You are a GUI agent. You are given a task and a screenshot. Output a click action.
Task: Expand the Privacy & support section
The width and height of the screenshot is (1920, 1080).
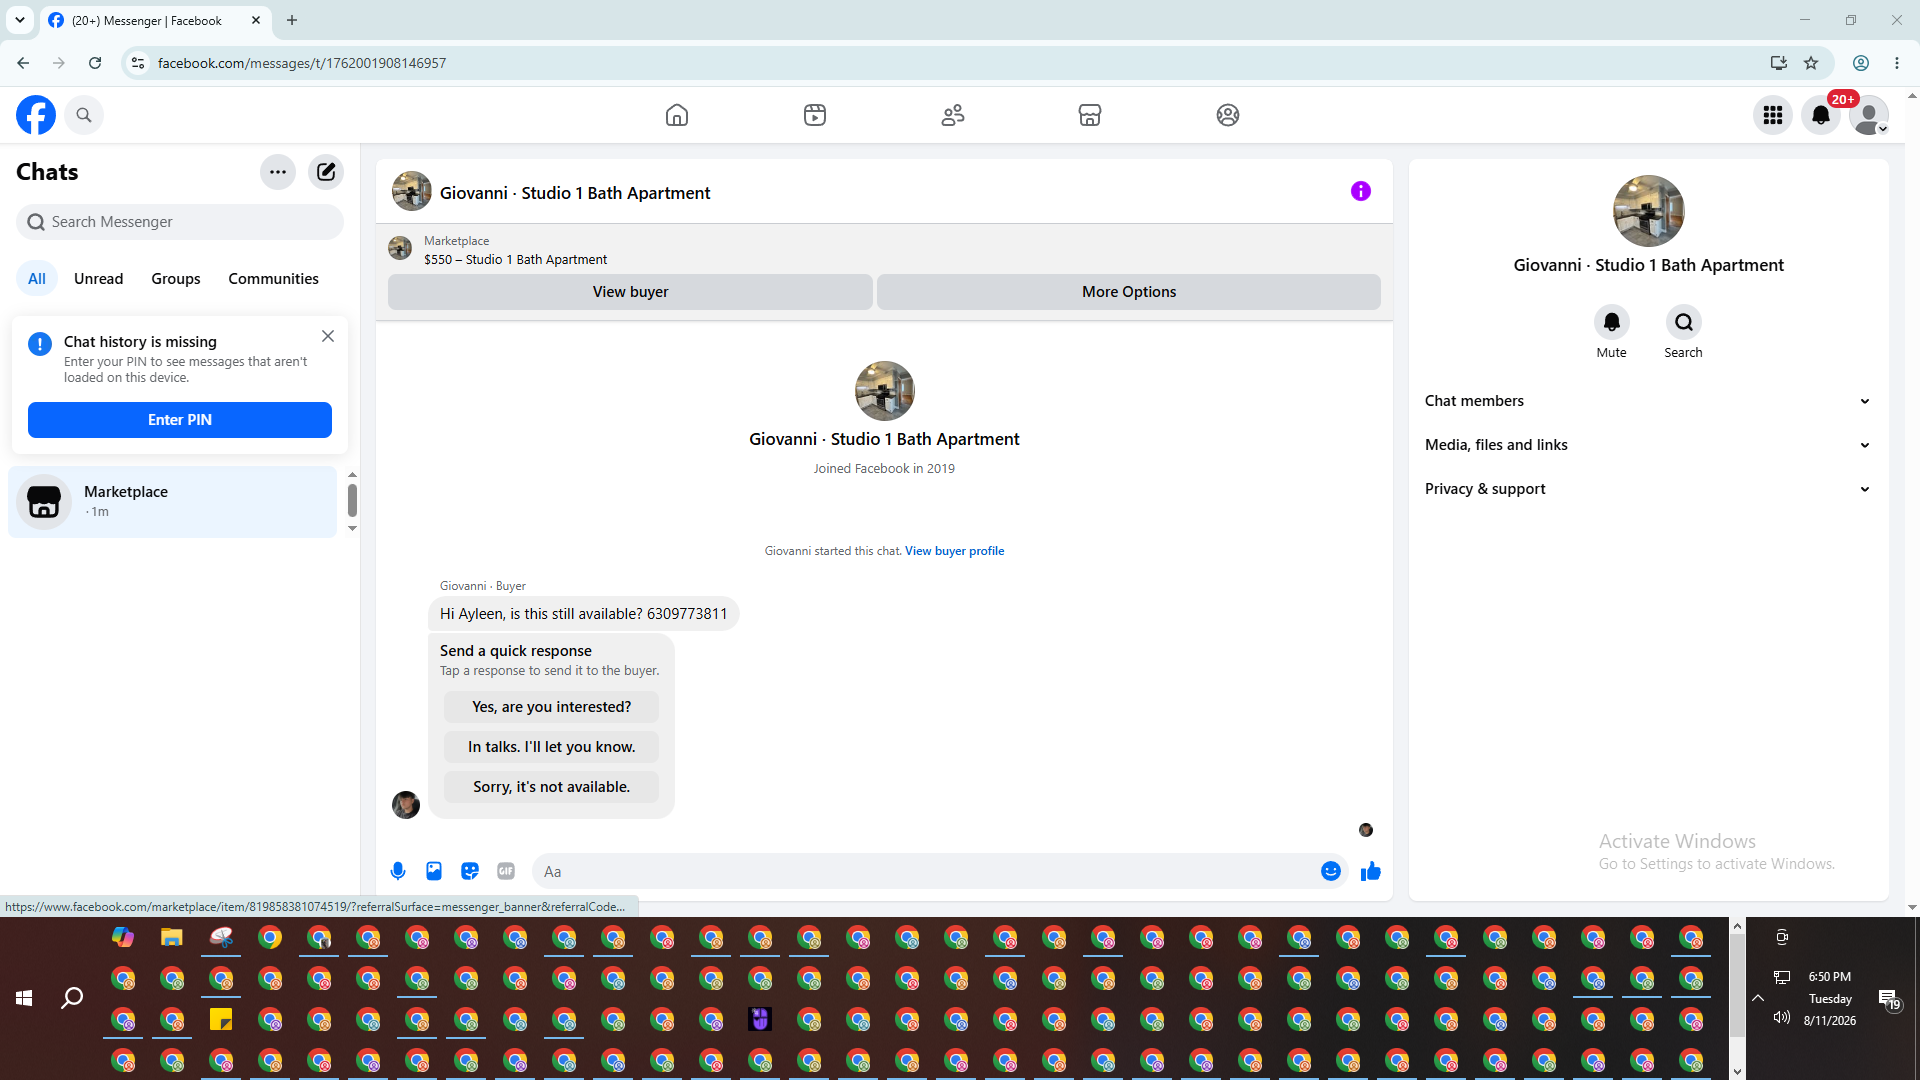coord(1648,489)
